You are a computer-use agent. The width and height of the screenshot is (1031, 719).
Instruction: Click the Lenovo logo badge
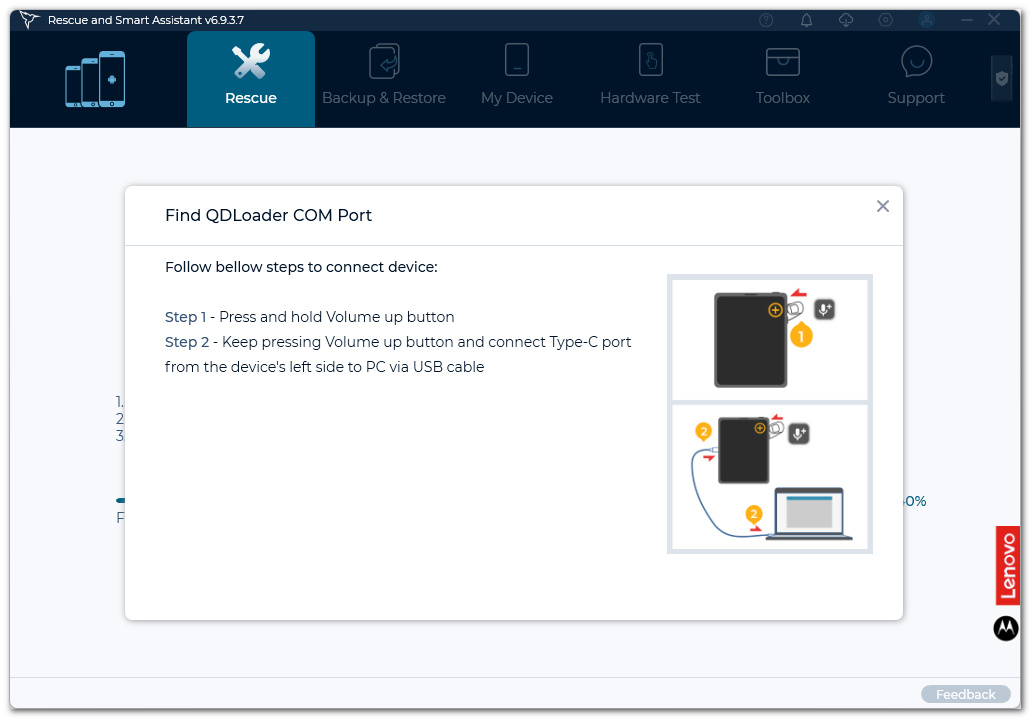pos(1007,566)
